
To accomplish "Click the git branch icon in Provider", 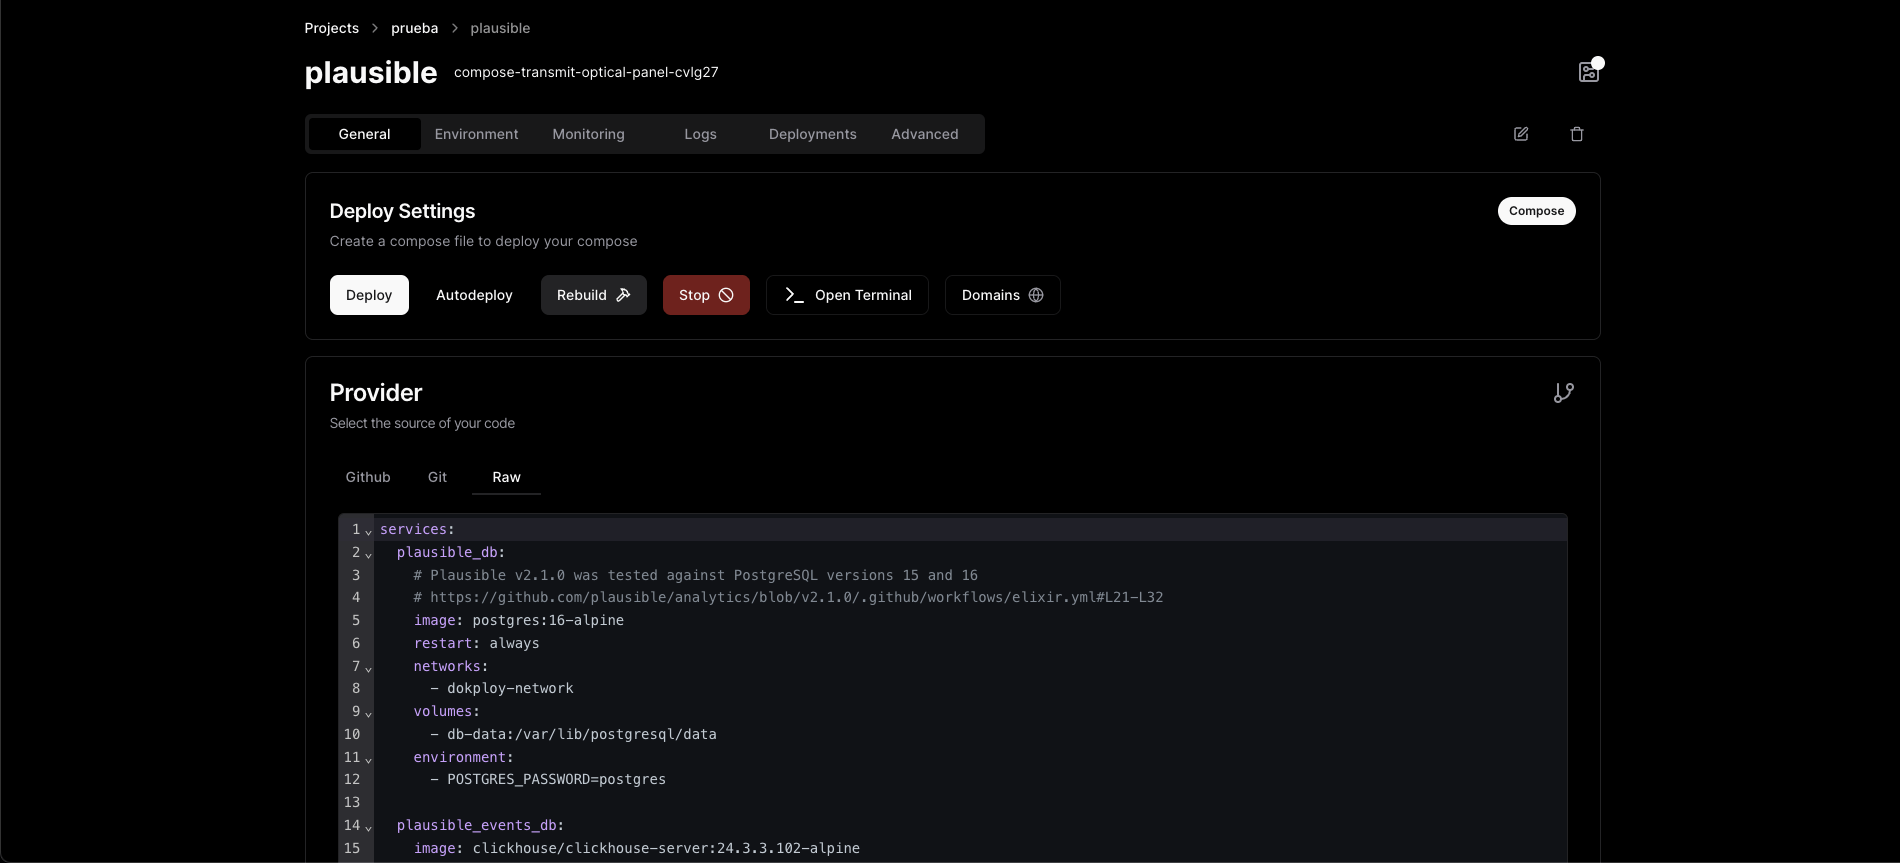I will coord(1564,393).
